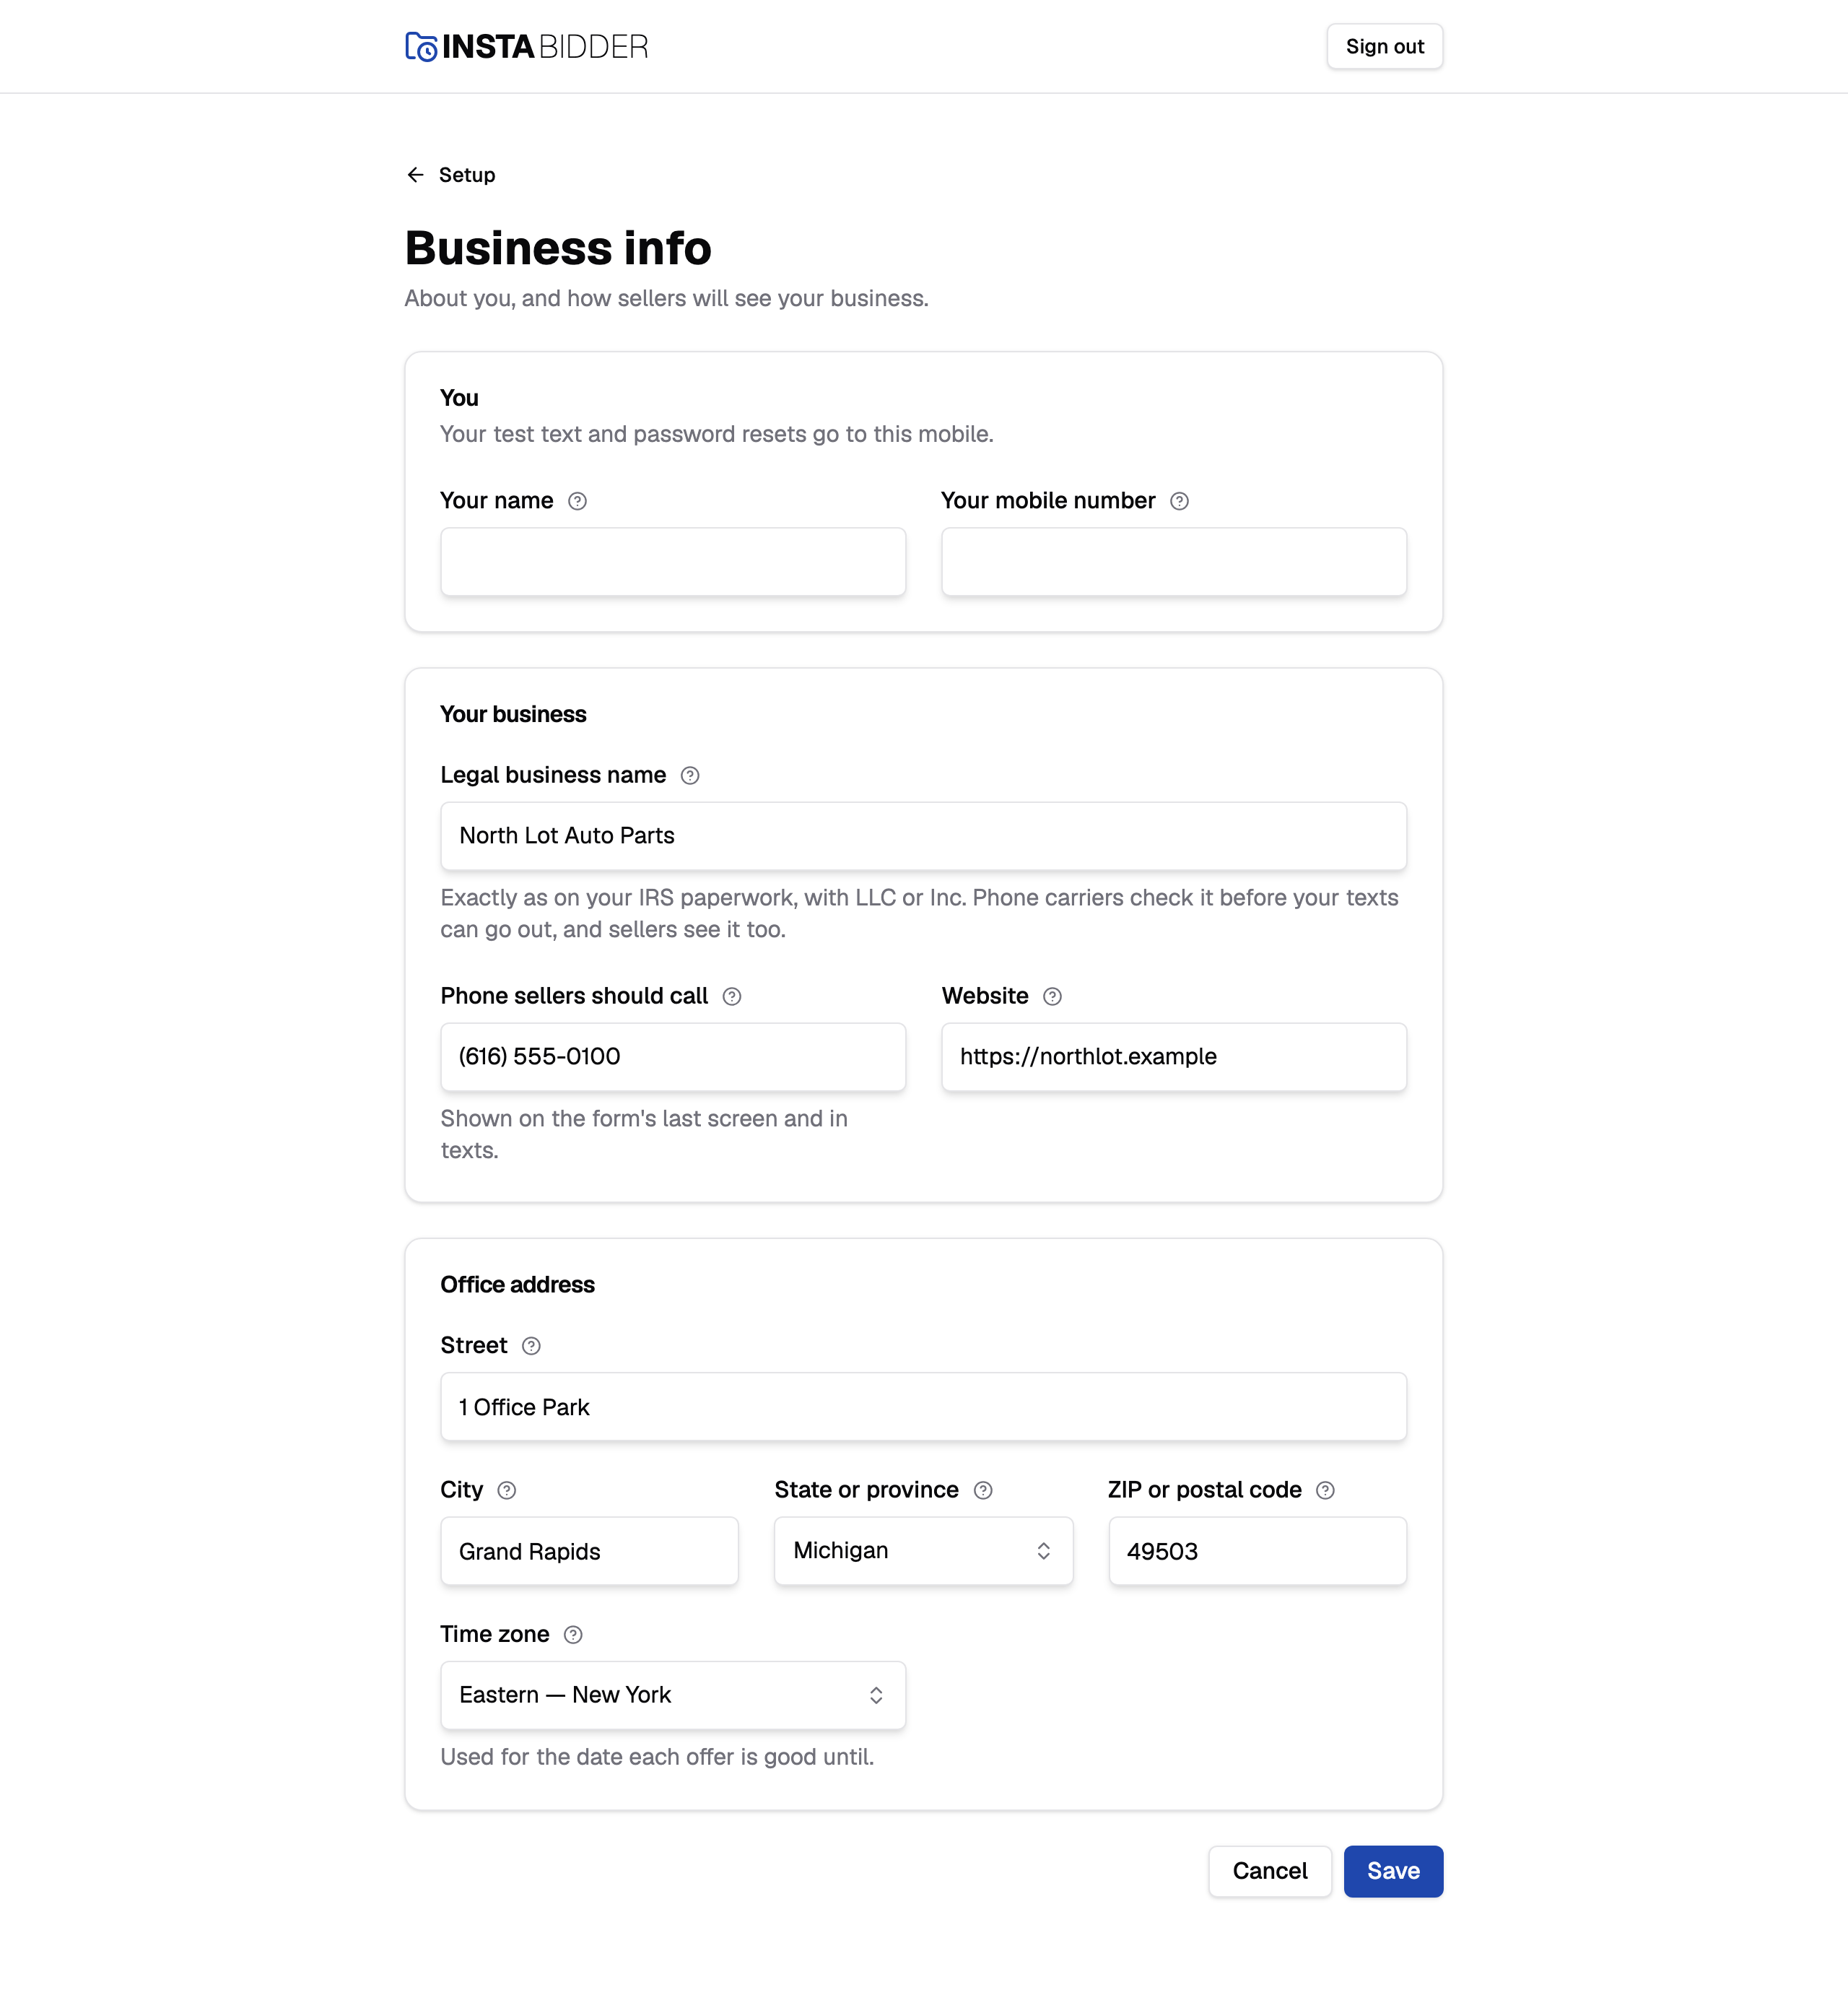The image size is (1848, 1990).
Task: Open help icon beside Your name
Action: 577,501
